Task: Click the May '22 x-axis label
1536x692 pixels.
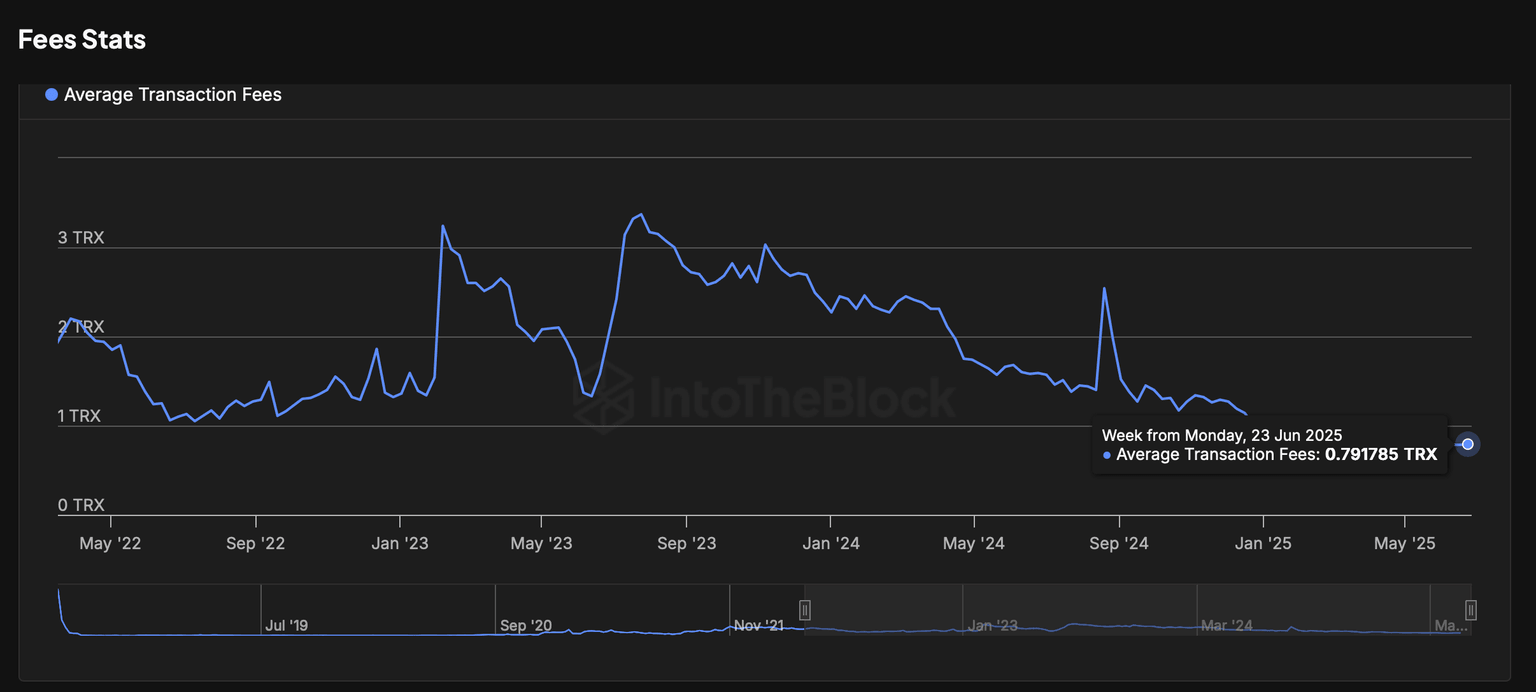Action: pos(110,544)
